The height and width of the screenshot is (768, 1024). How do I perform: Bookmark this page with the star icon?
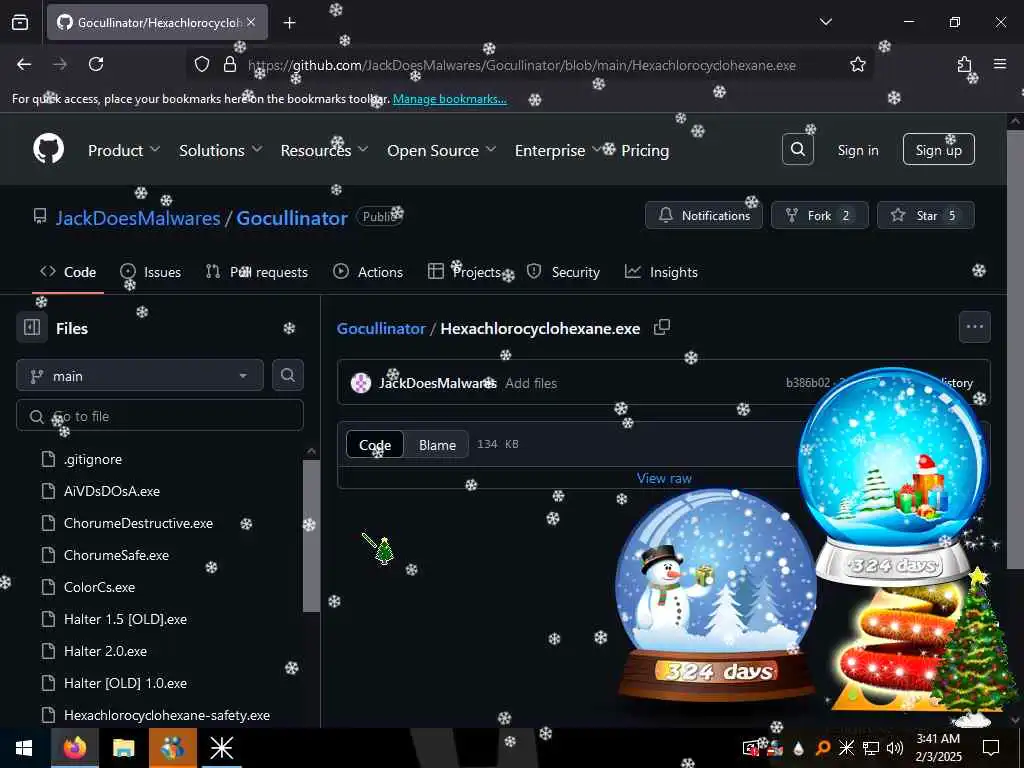(857, 64)
